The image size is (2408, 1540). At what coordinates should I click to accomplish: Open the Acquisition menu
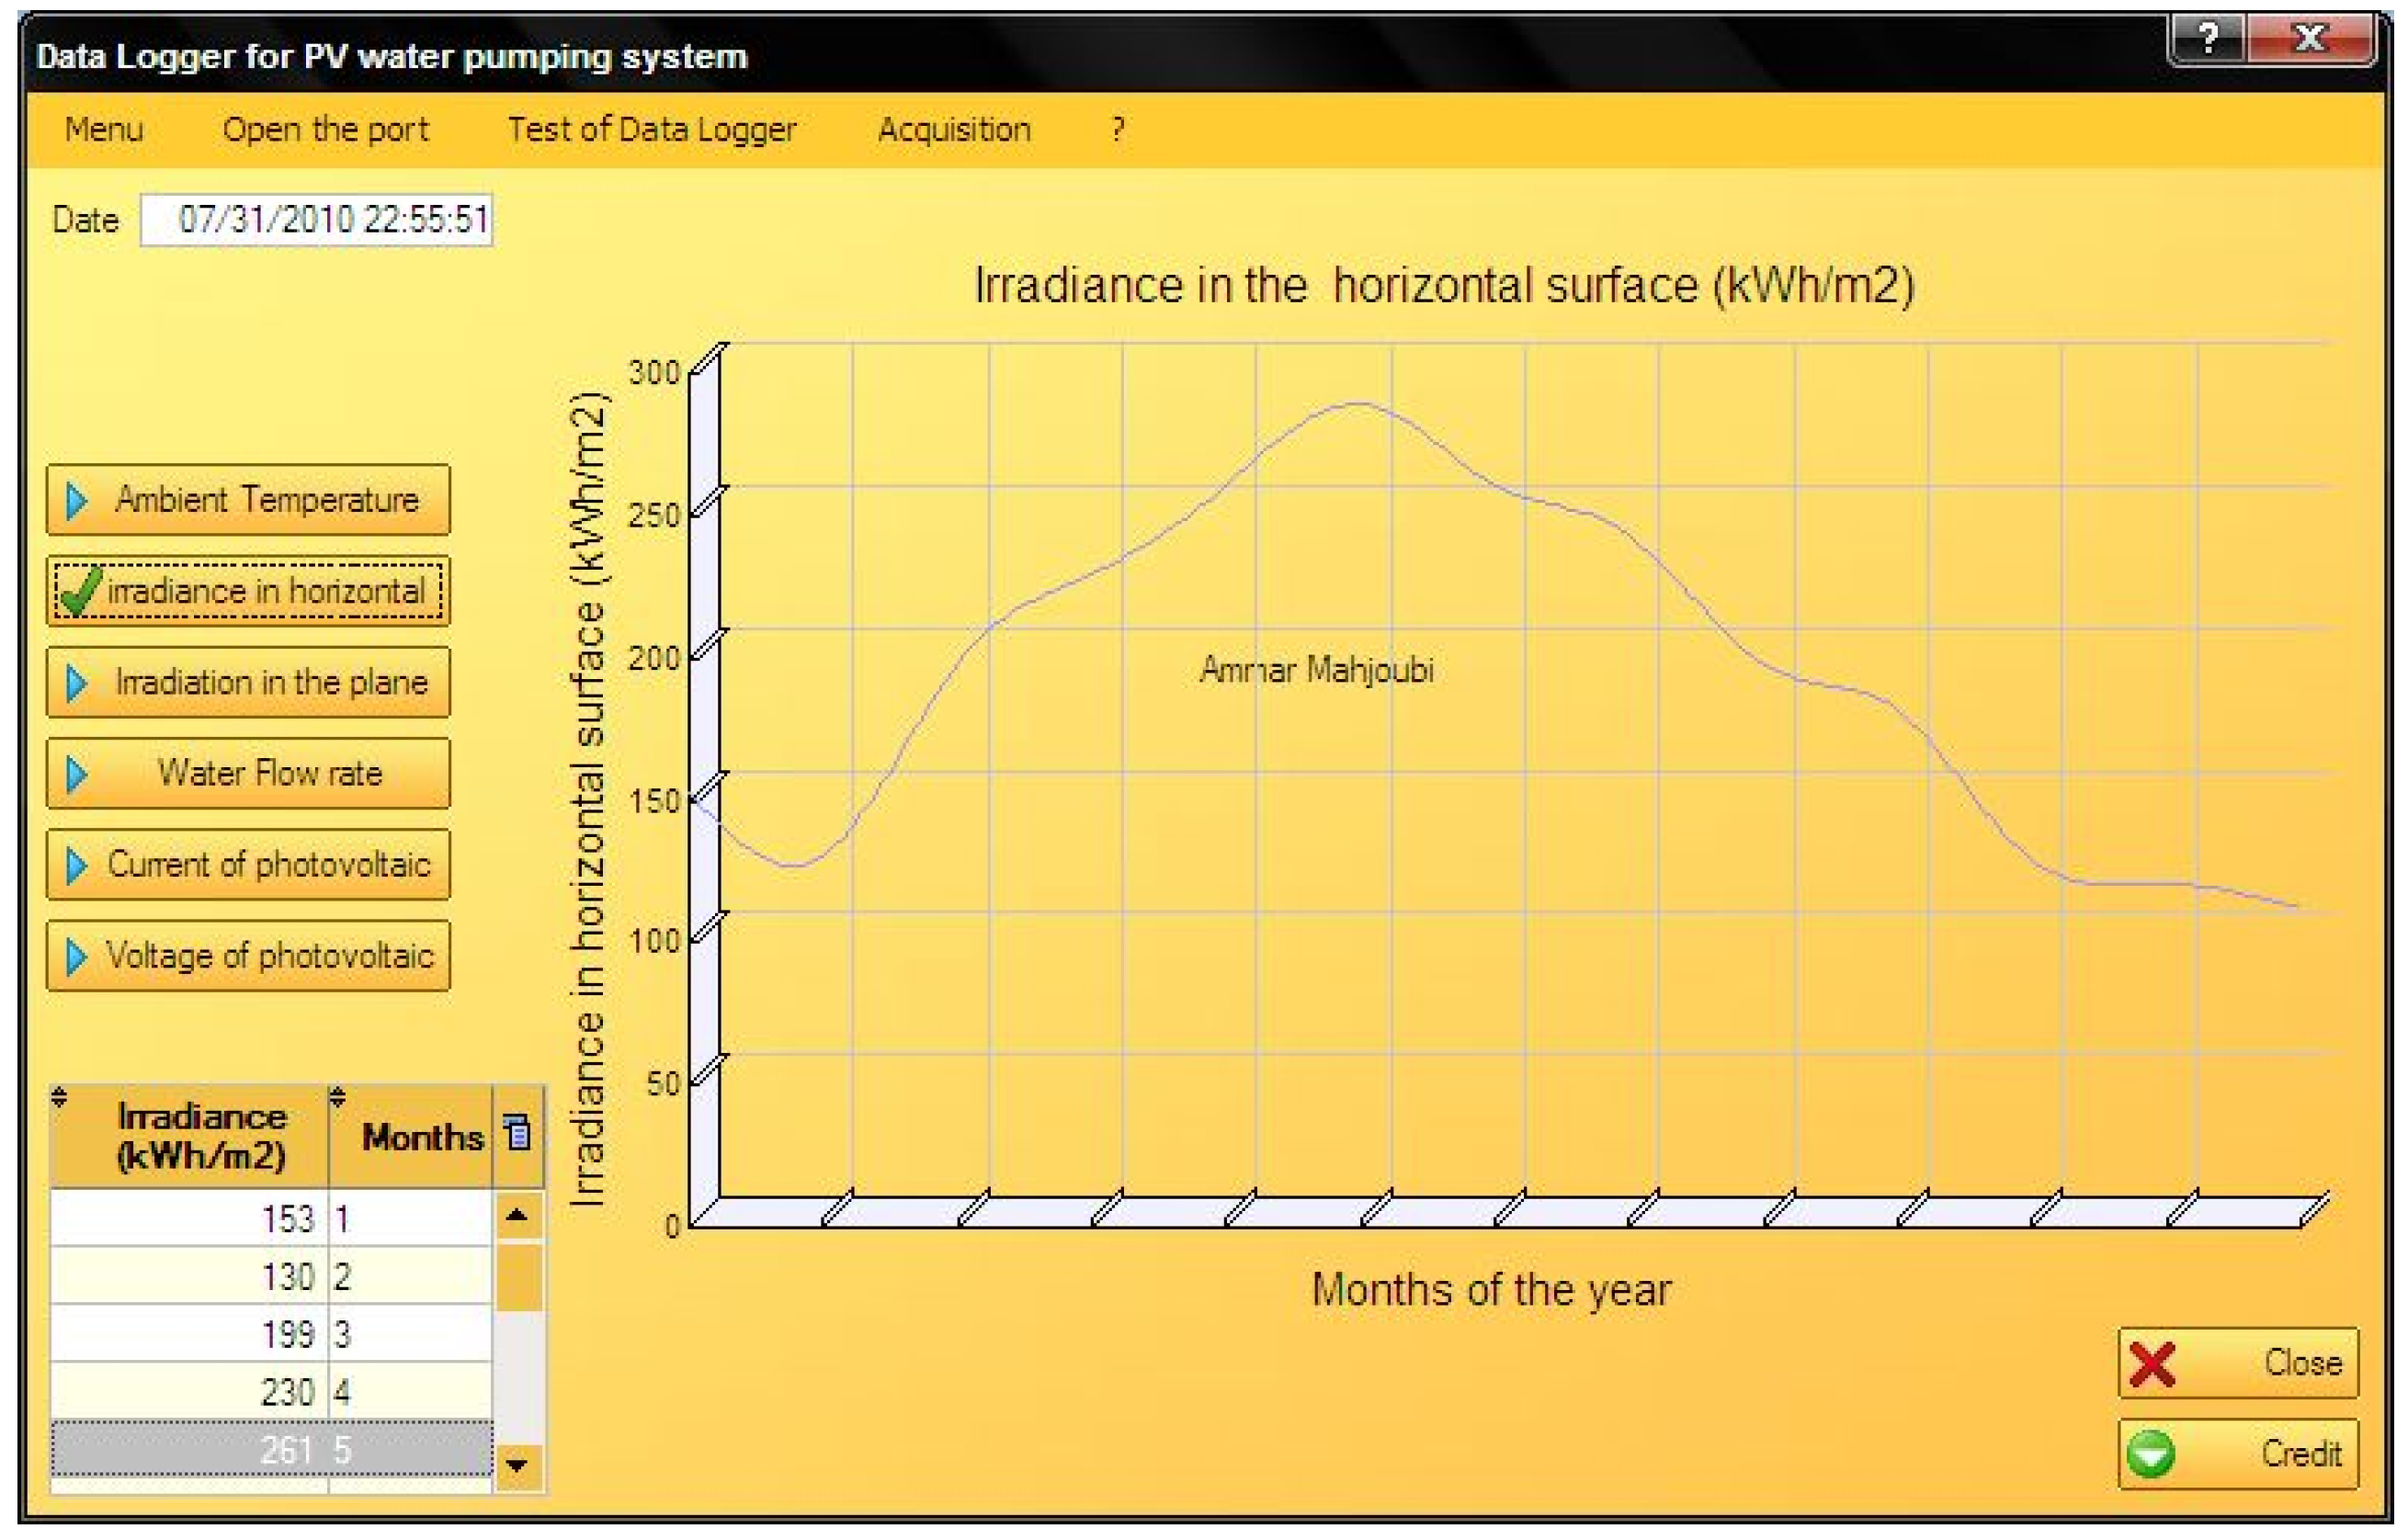pos(954,130)
